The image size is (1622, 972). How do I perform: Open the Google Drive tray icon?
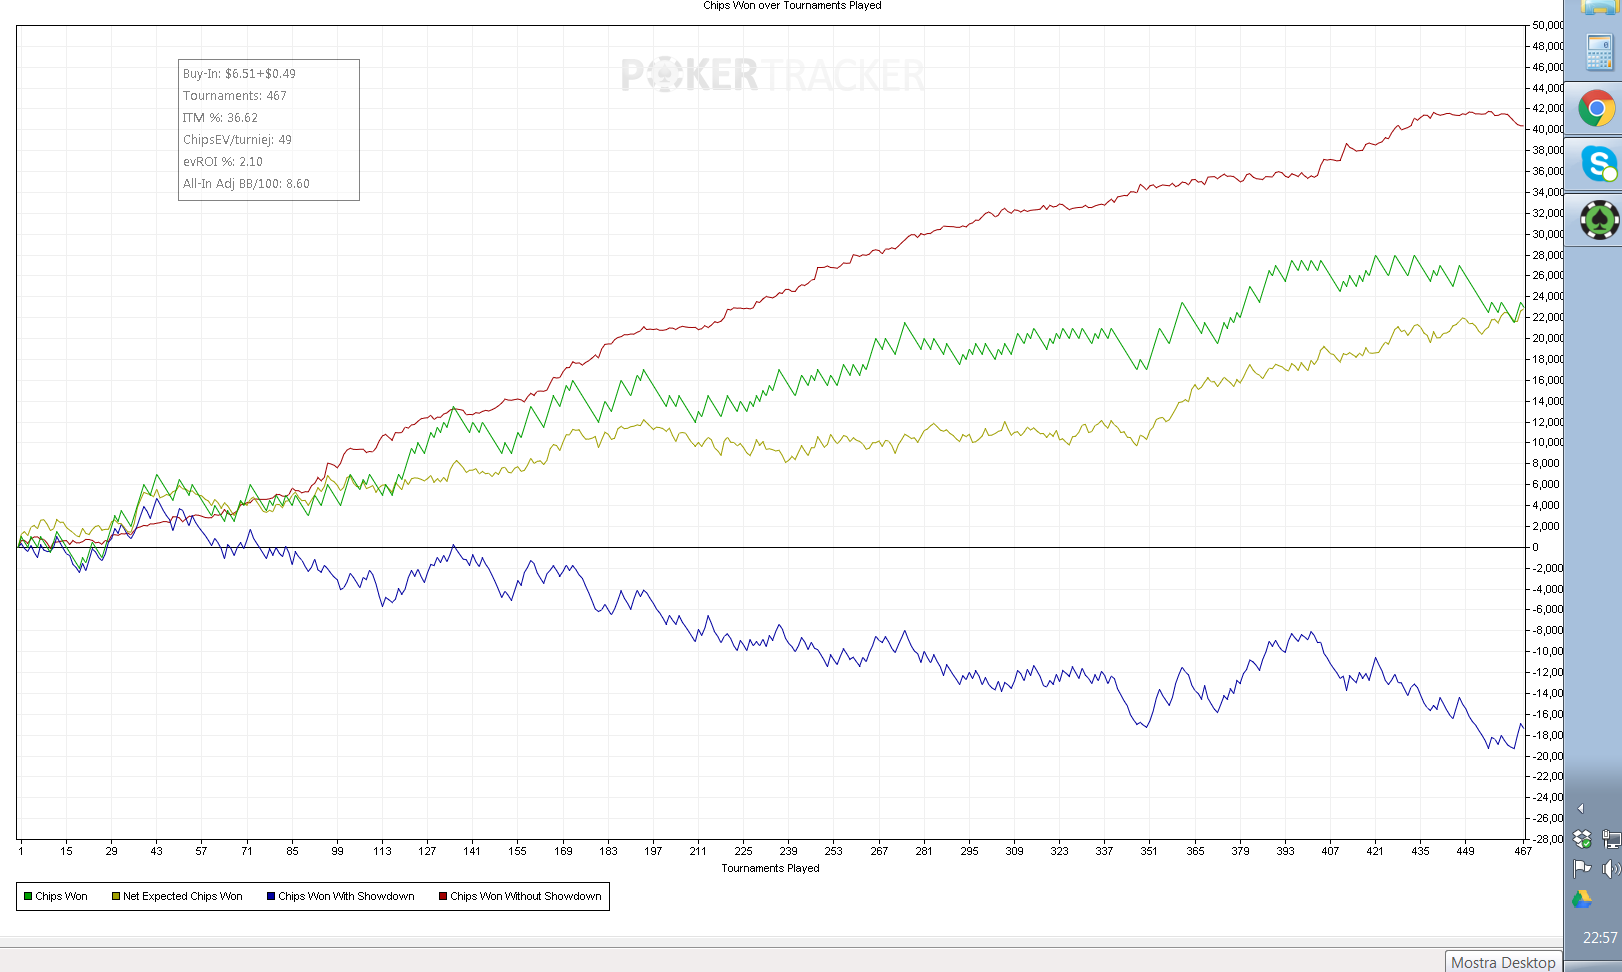coord(1582,899)
